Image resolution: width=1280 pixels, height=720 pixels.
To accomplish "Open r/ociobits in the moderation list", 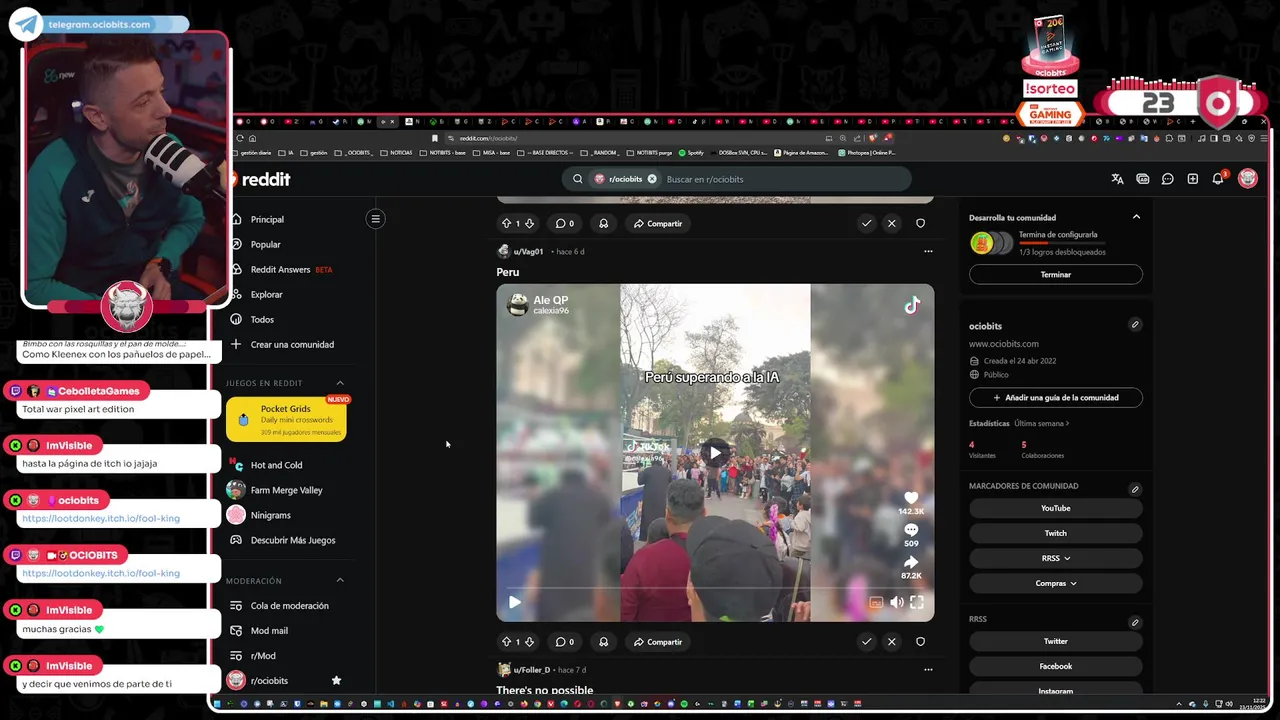I will [270, 680].
